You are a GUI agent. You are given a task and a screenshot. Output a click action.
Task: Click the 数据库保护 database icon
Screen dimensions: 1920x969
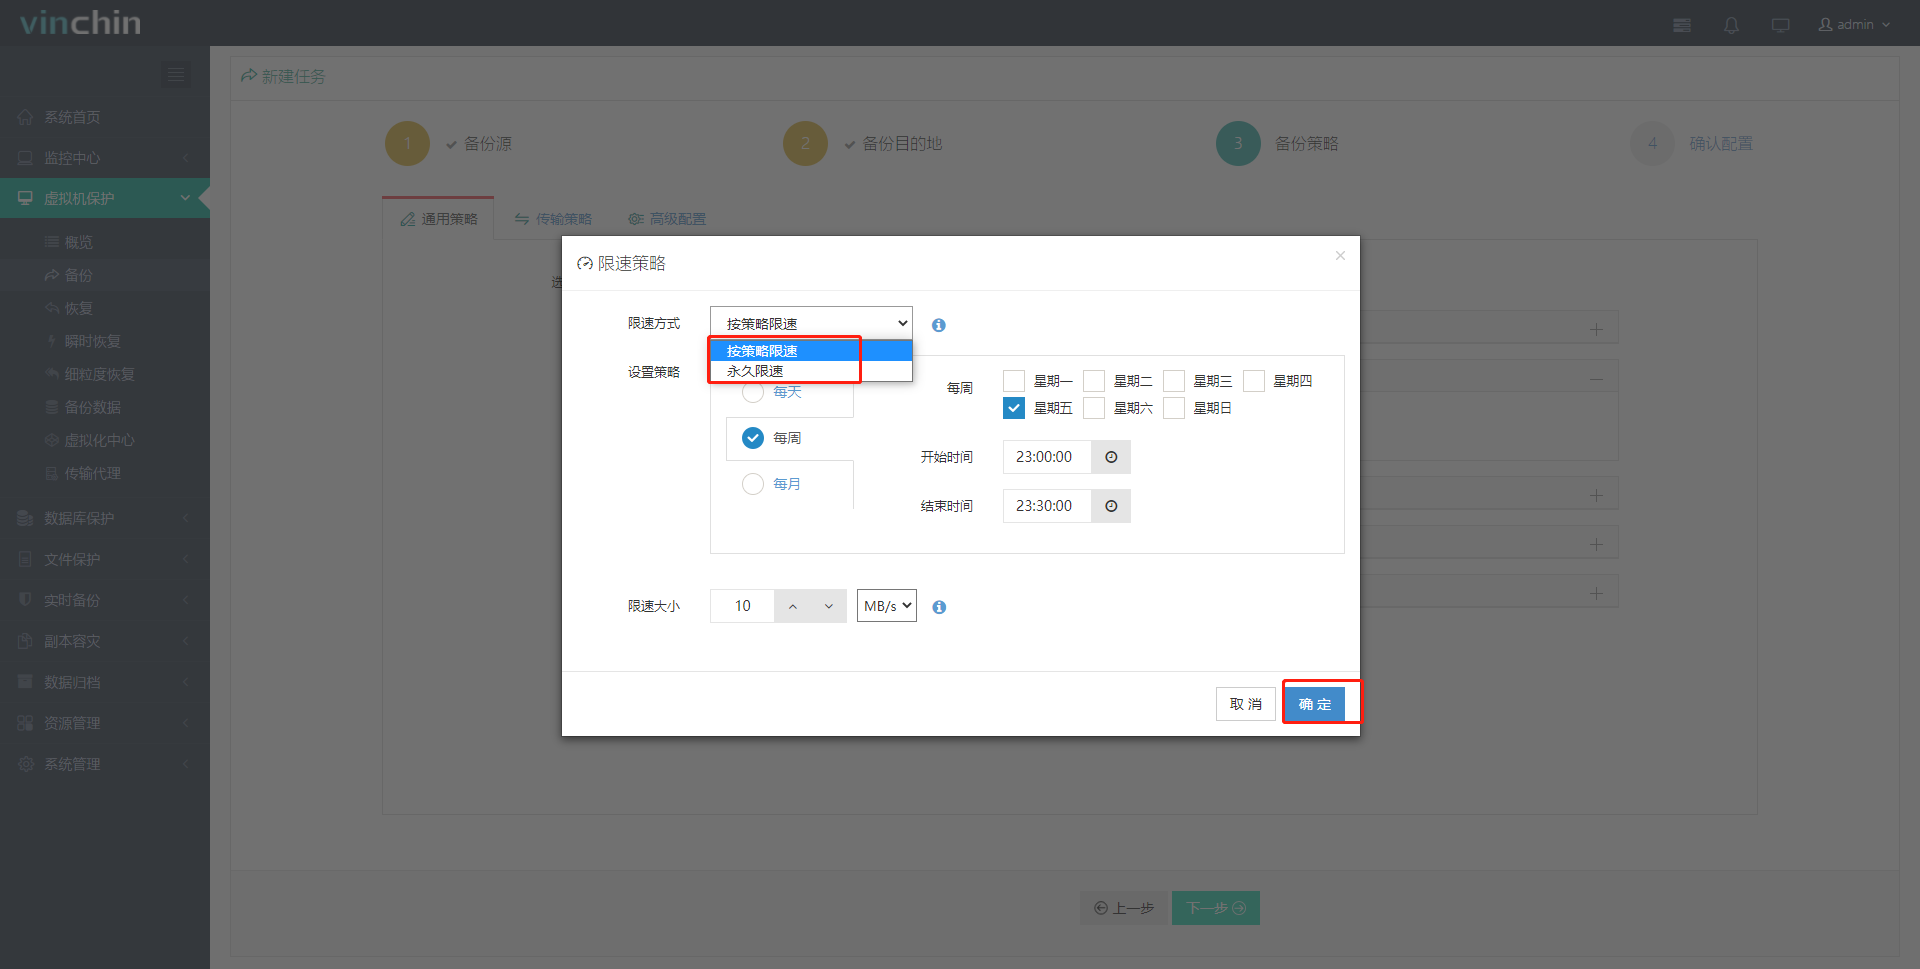(x=26, y=518)
